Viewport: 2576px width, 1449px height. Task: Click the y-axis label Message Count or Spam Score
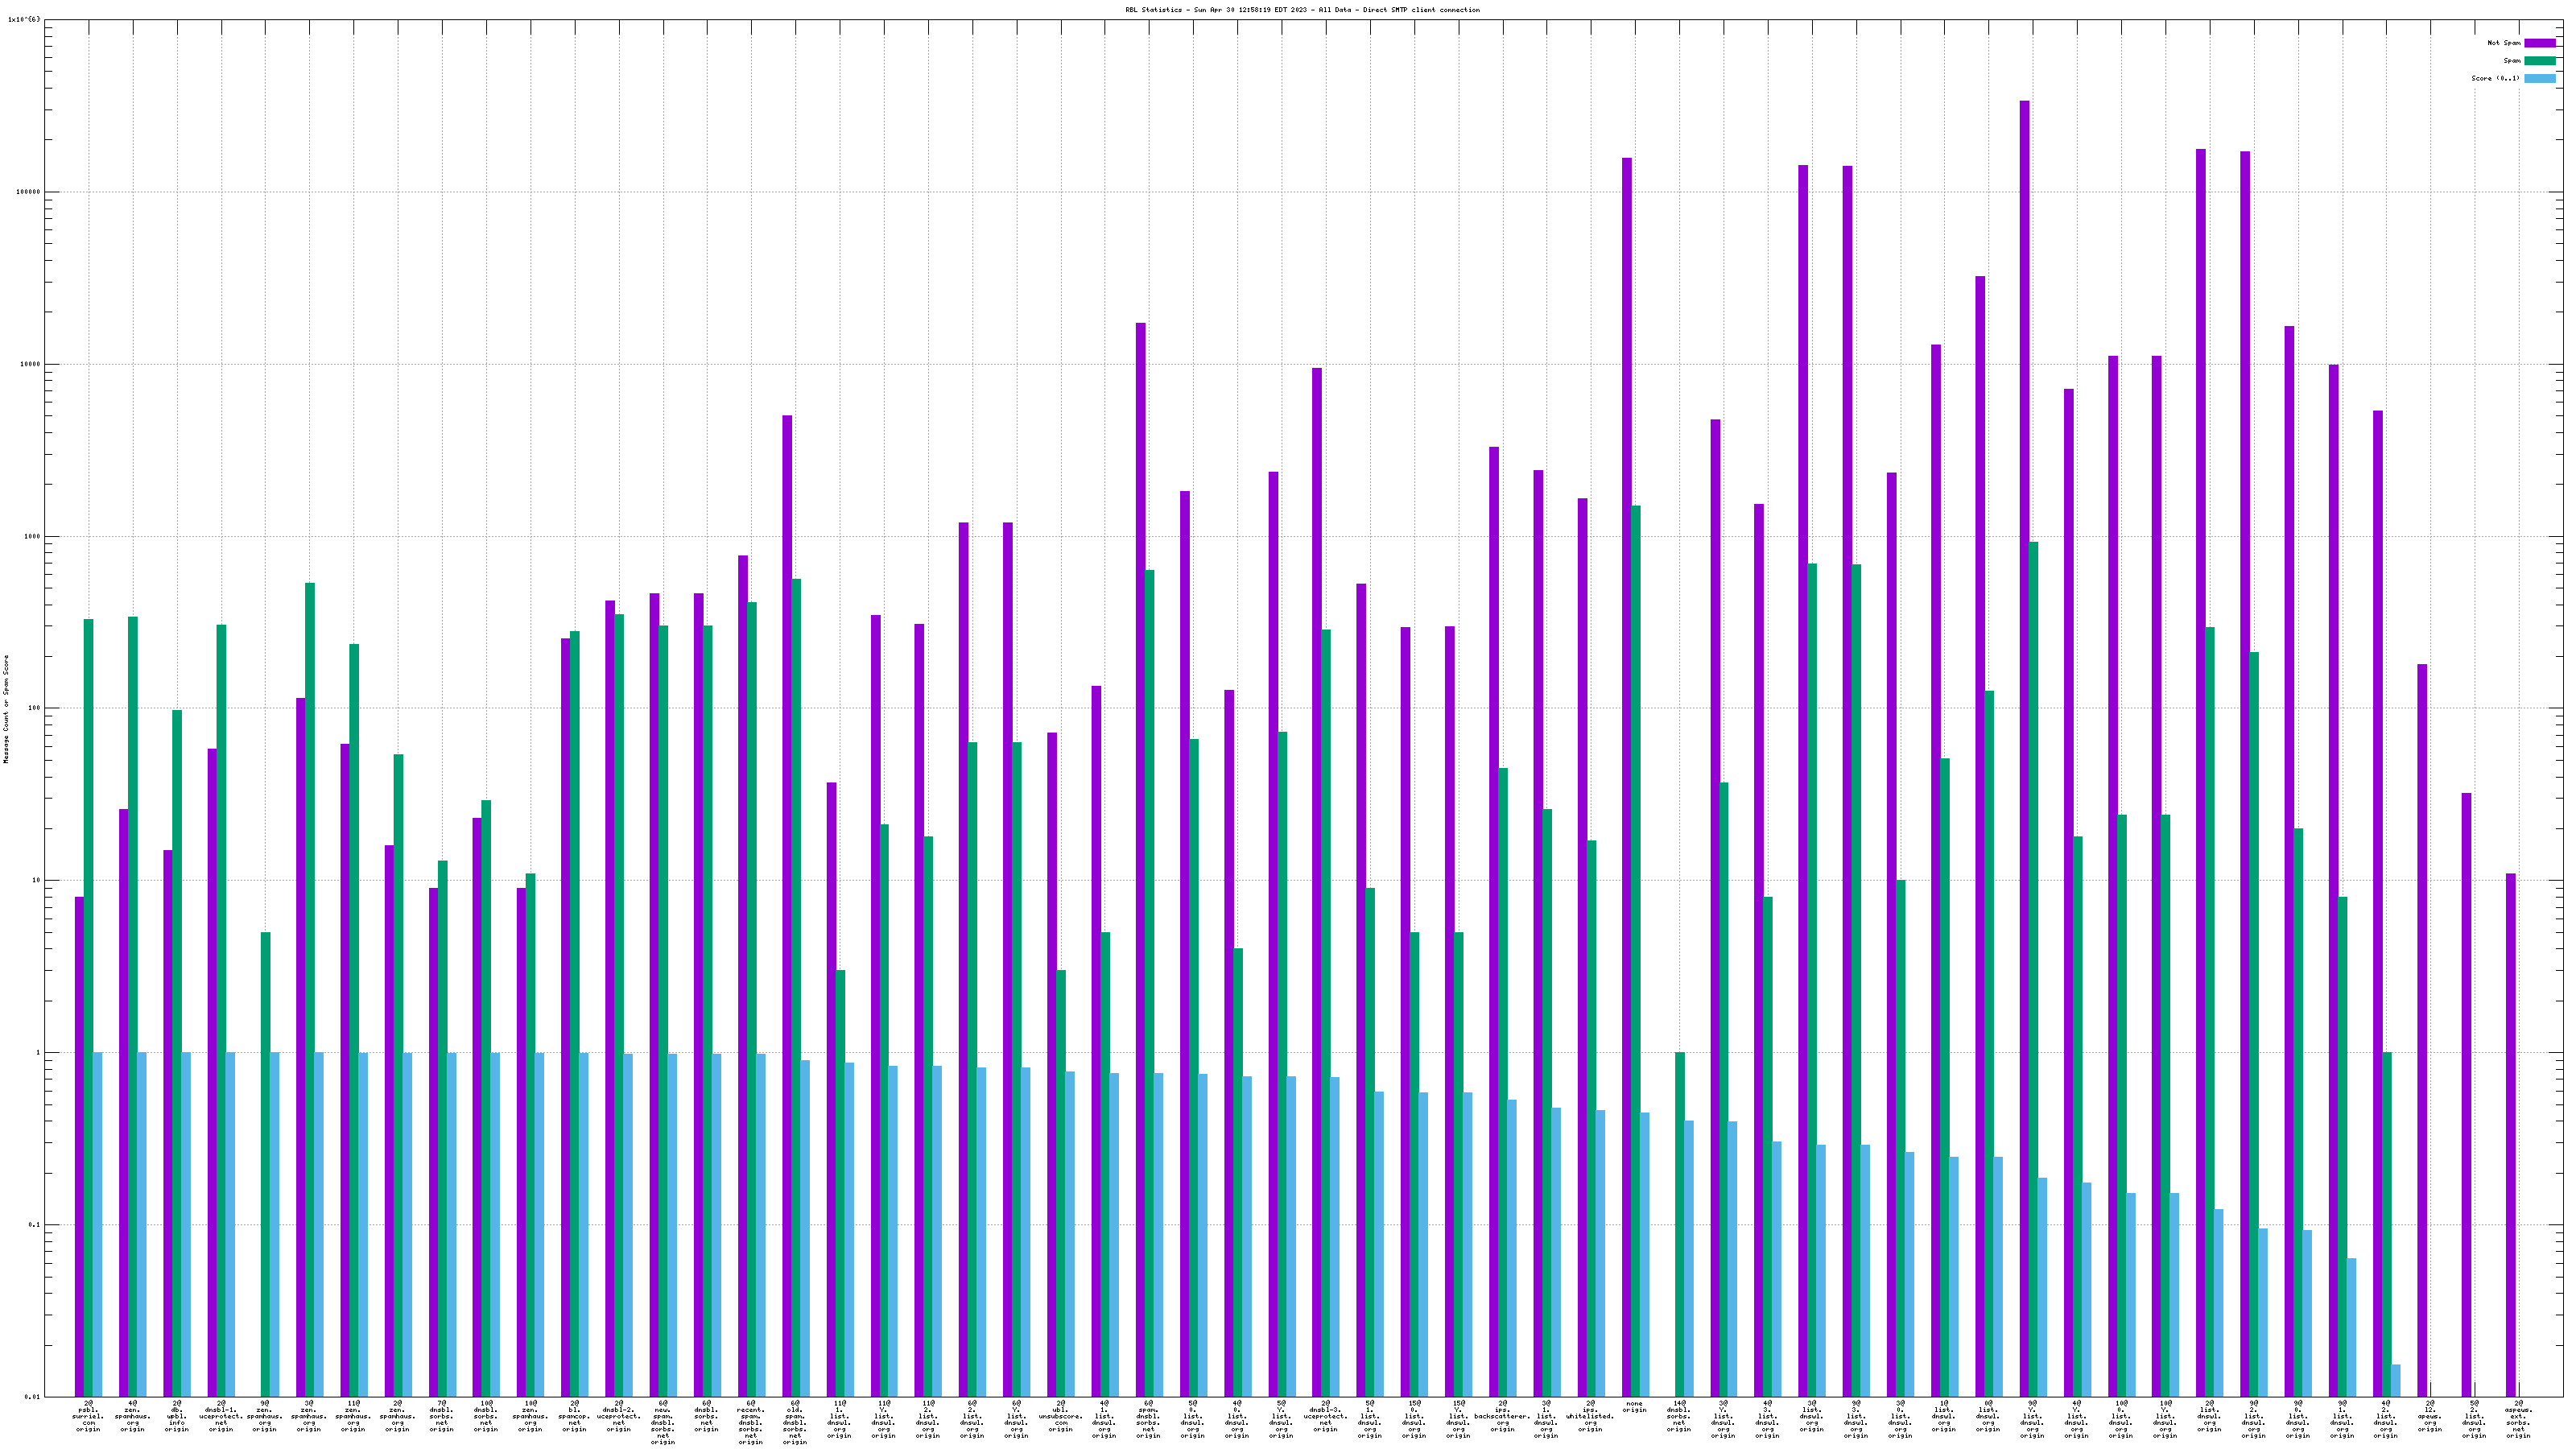click(6, 709)
